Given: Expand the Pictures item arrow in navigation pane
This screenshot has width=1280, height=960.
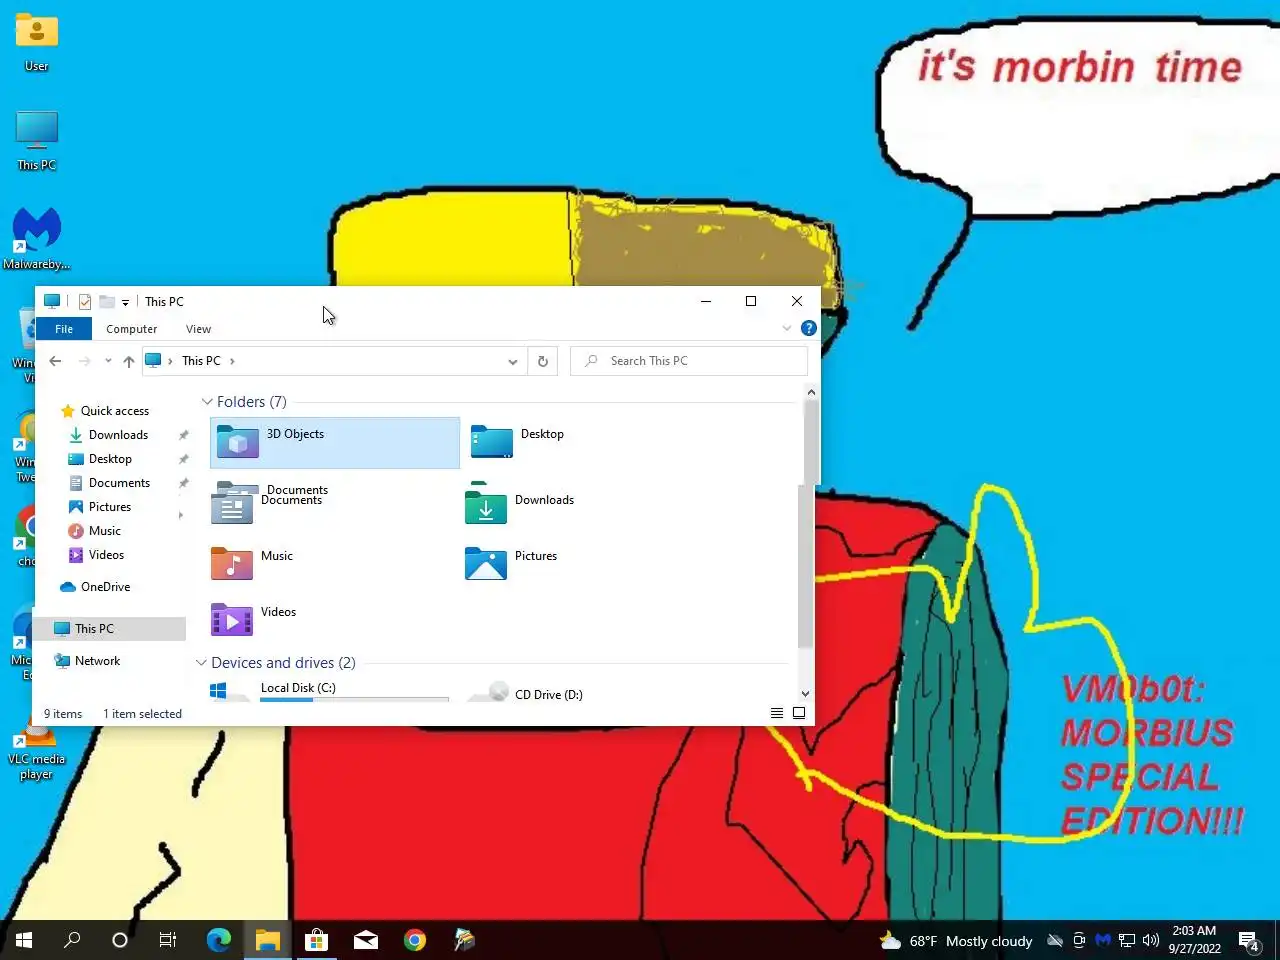Looking at the screenshot, I should coord(181,515).
